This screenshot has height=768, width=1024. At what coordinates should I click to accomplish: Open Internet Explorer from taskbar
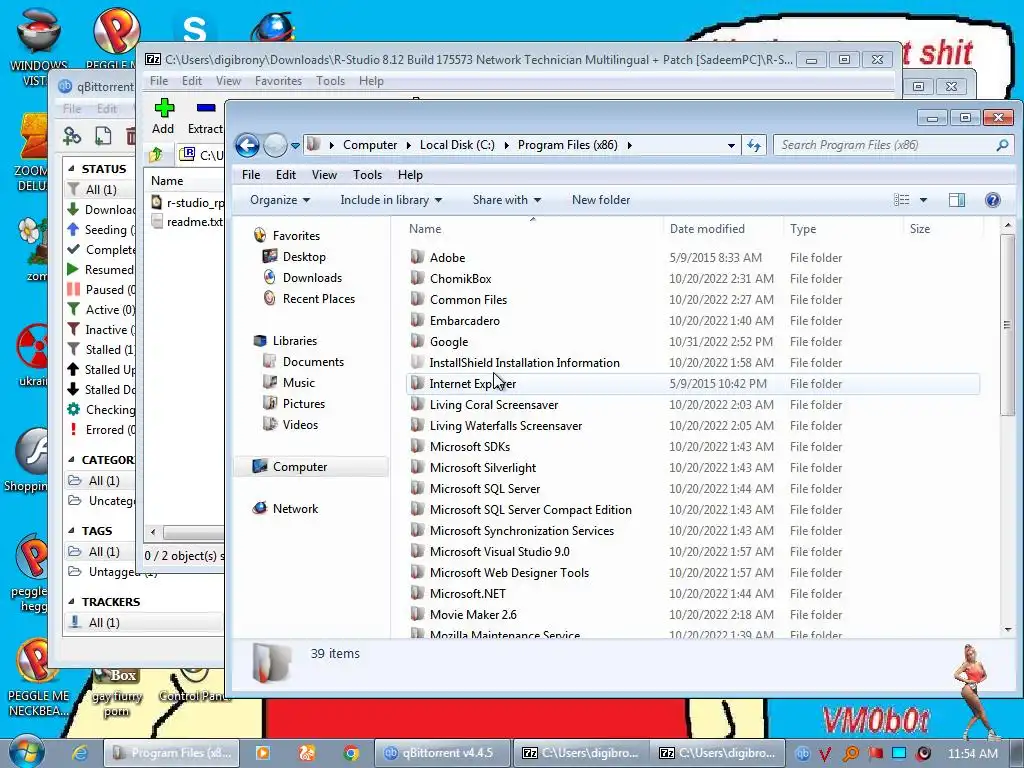(x=80, y=753)
